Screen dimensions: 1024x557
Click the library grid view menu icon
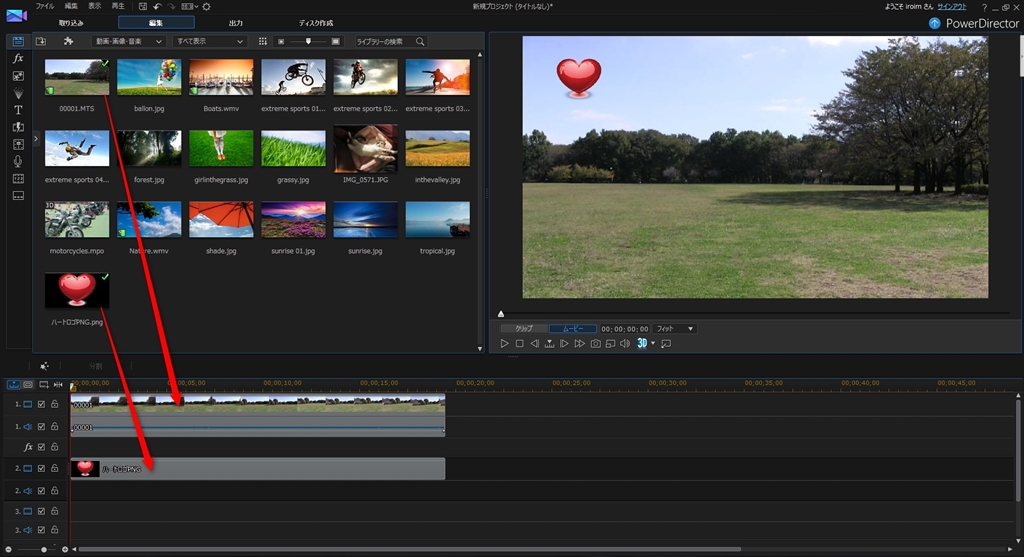263,41
